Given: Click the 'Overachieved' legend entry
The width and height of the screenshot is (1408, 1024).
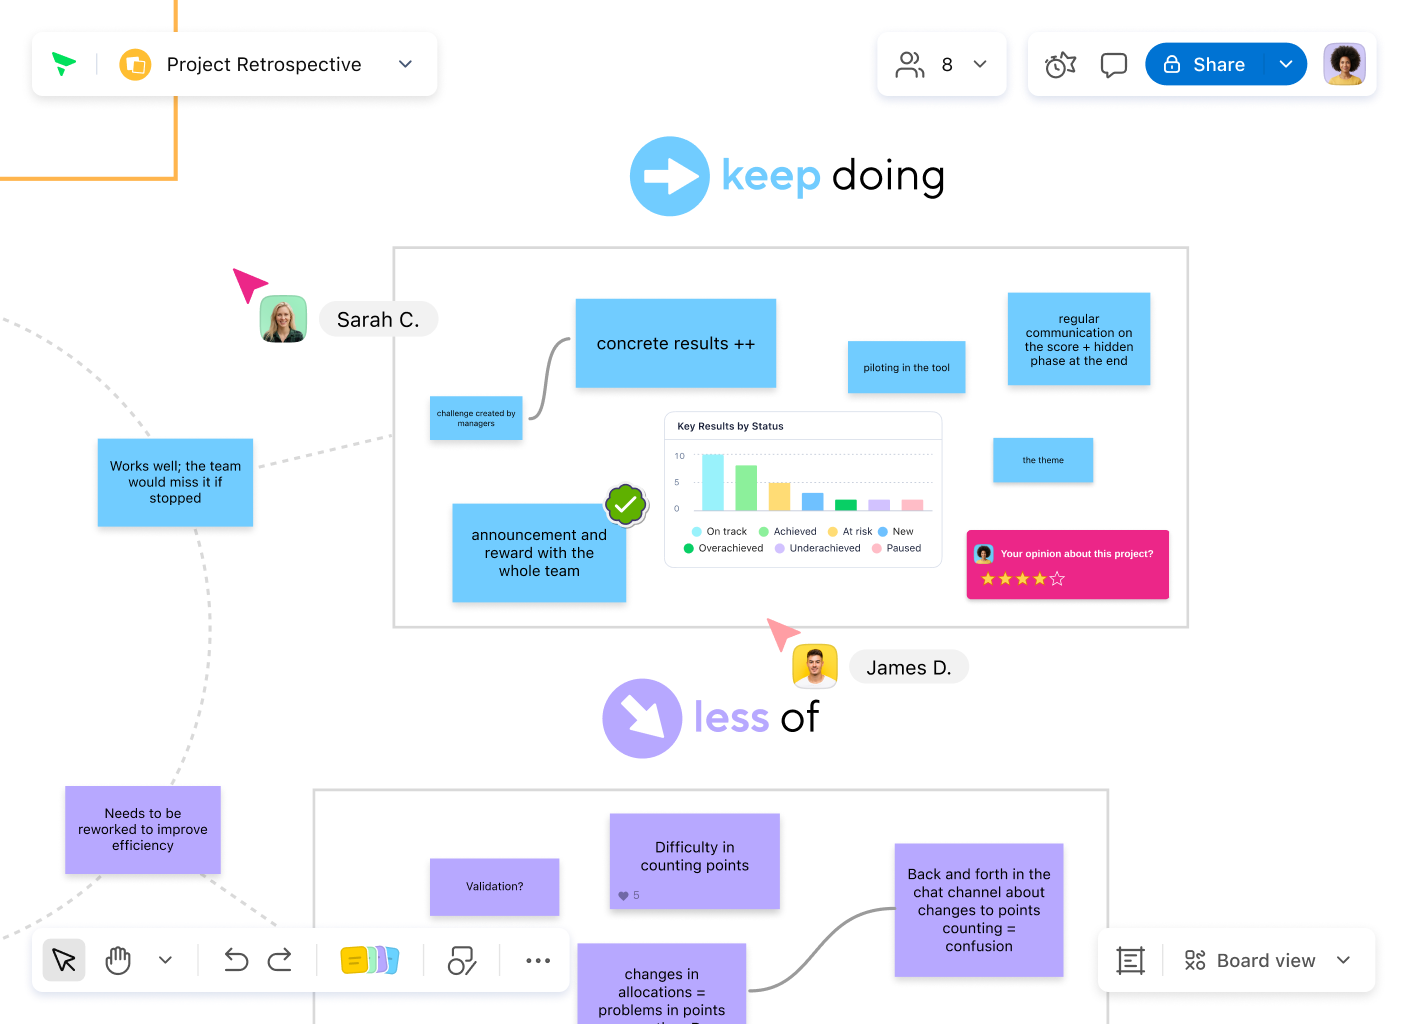Looking at the screenshot, I should click(723, 548).
